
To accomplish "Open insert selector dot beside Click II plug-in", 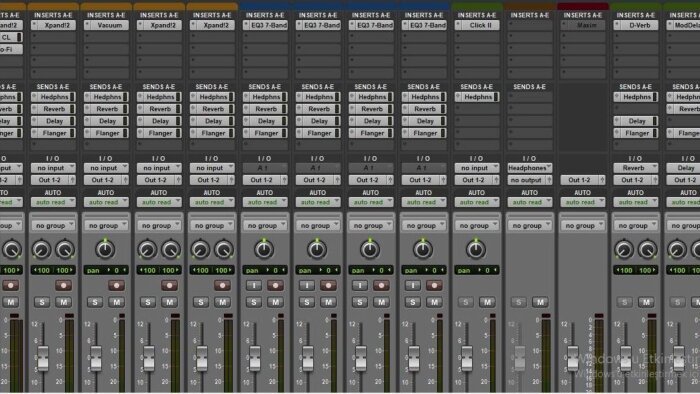I will tap(458, 25).
